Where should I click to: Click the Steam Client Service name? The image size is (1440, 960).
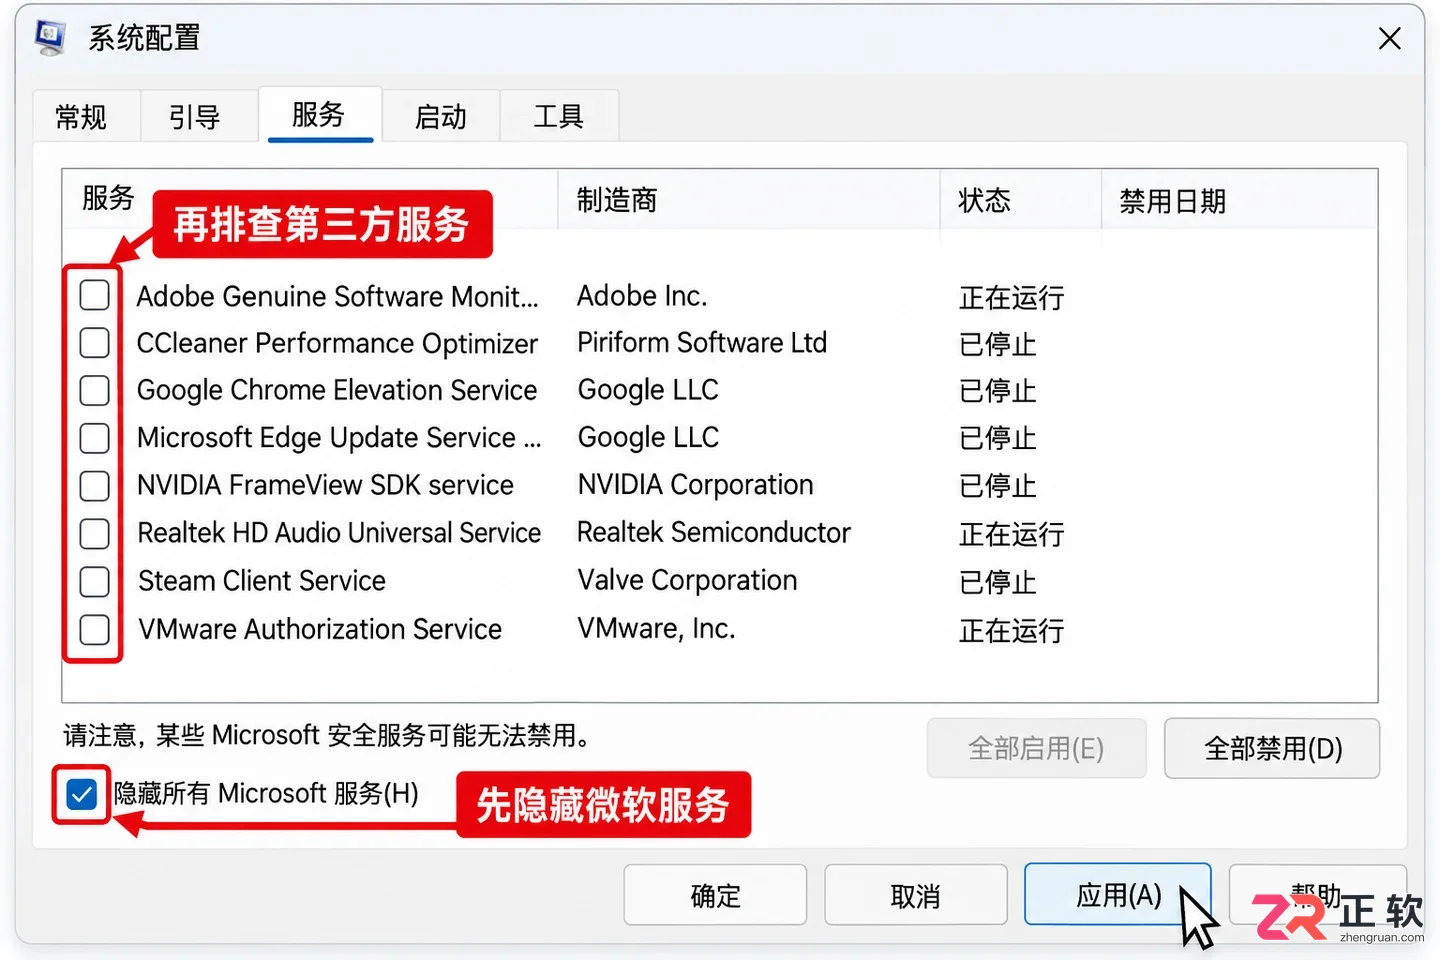coord(262,581)
